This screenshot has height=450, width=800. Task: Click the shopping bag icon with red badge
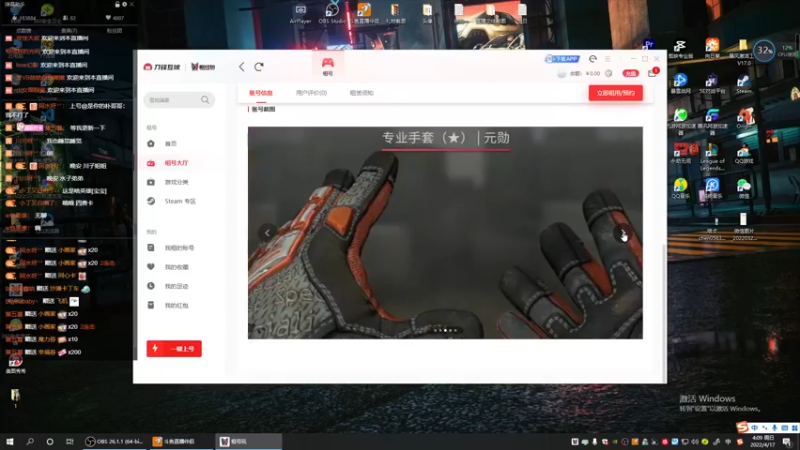(x=653, y=72)
